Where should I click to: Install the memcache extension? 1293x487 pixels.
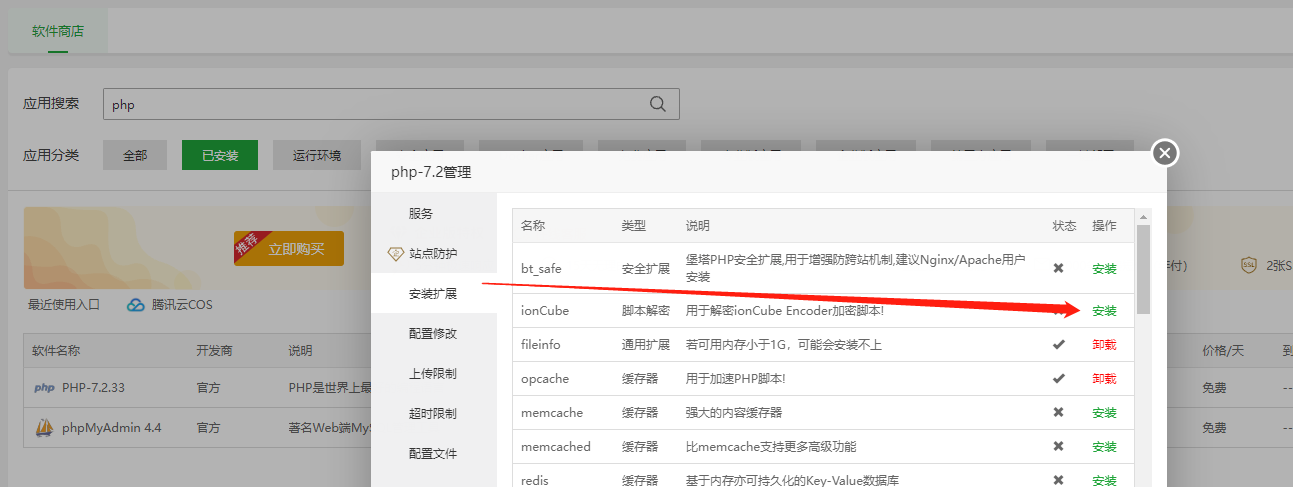pyautogui.click(x=1104, y=413)
